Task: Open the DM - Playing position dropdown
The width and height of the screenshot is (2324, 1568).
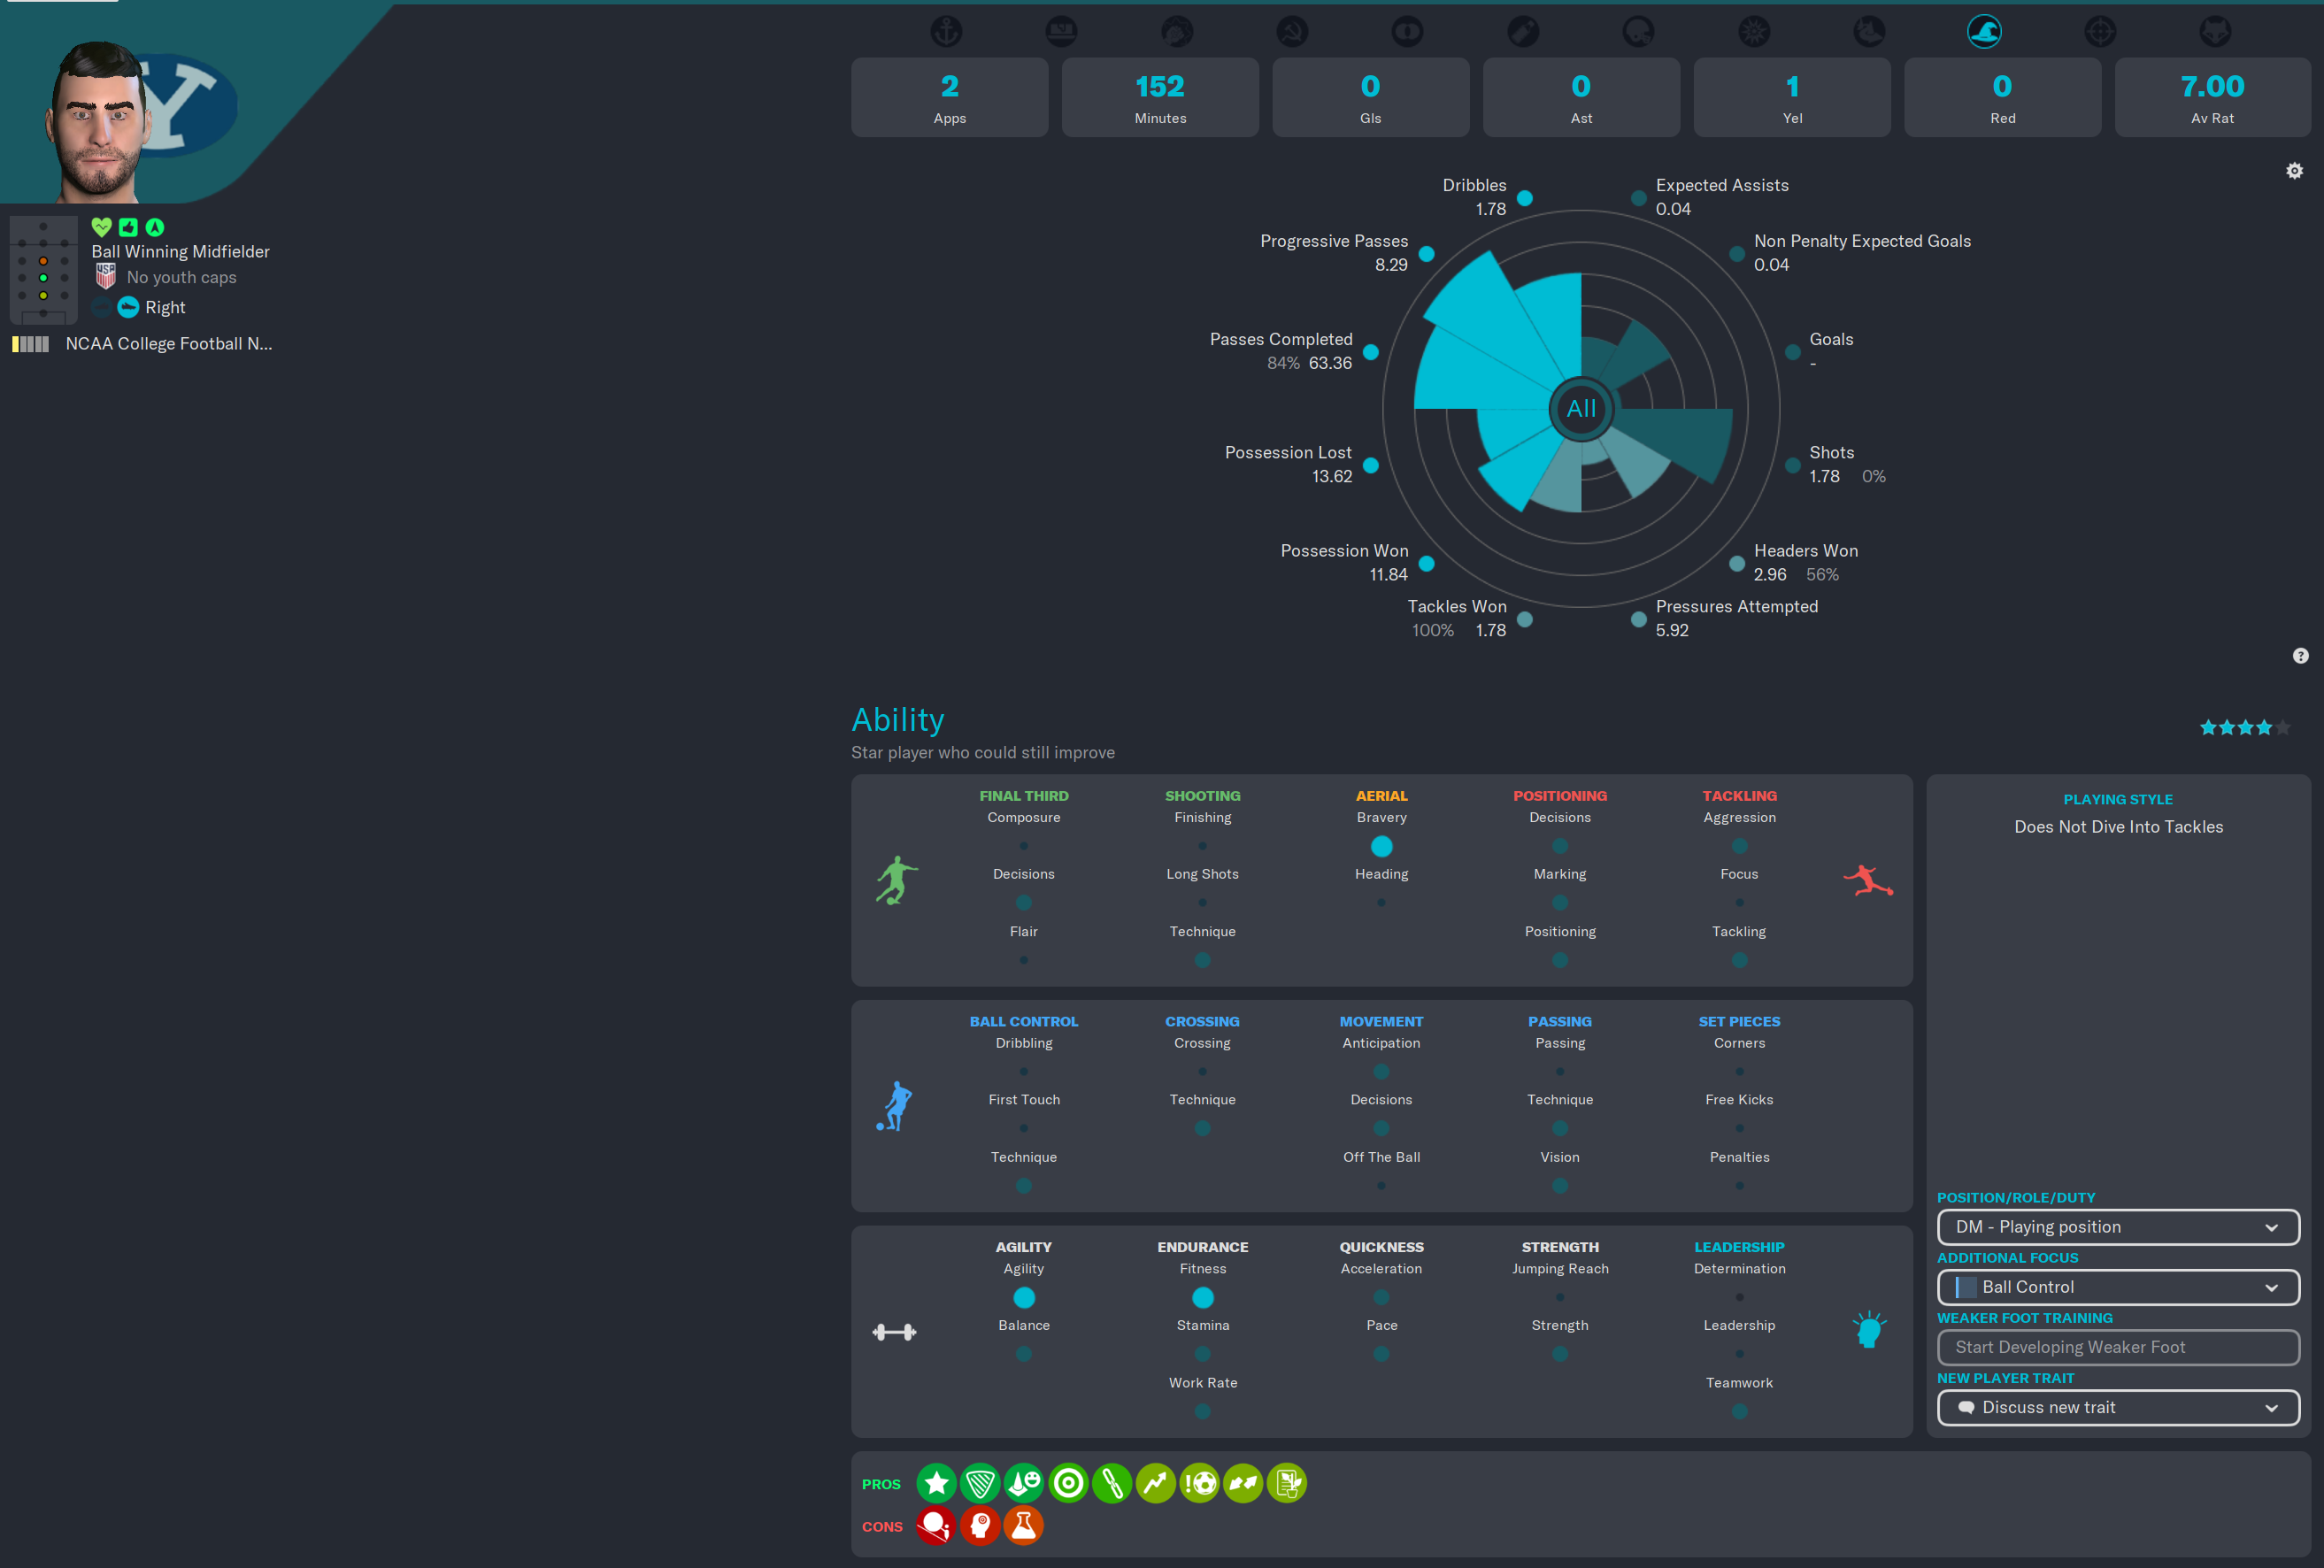Action: click(2117, 1227)
